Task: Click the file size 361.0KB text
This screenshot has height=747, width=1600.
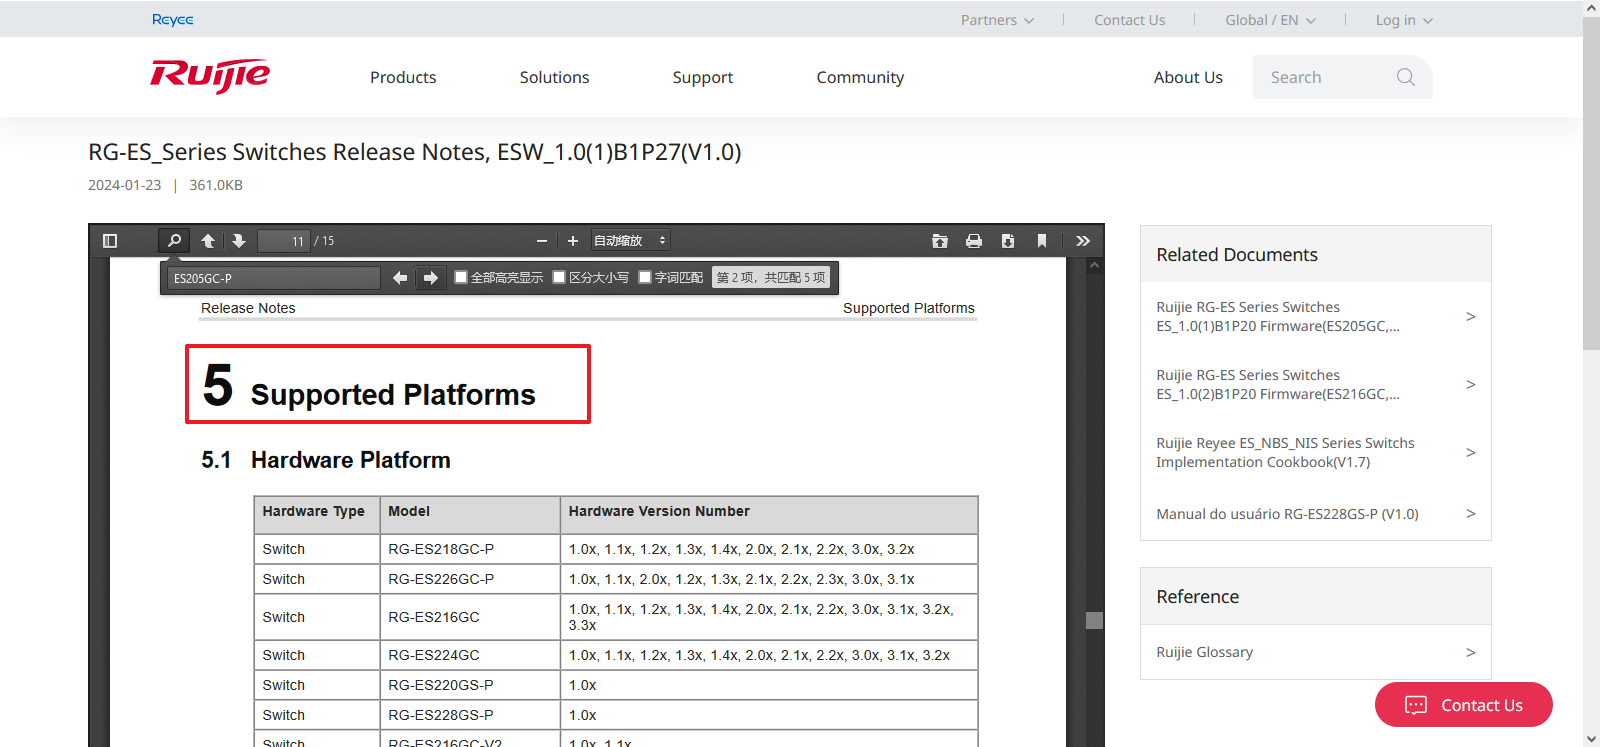Action: tap(216, 185)
